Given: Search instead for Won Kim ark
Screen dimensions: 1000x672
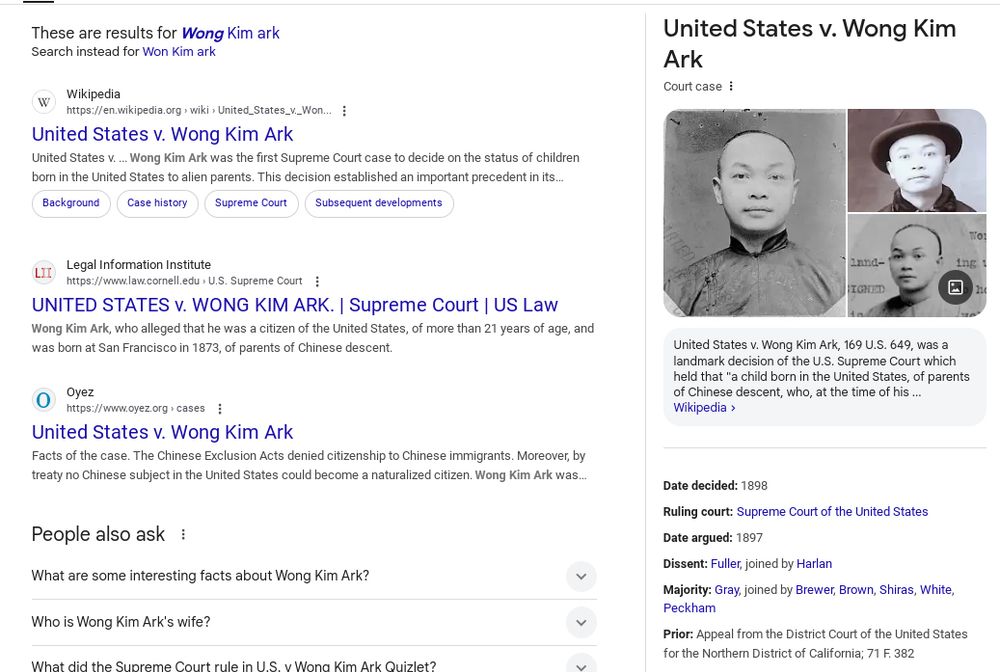Looking at the screenshot, I should (x=179, y=52).
